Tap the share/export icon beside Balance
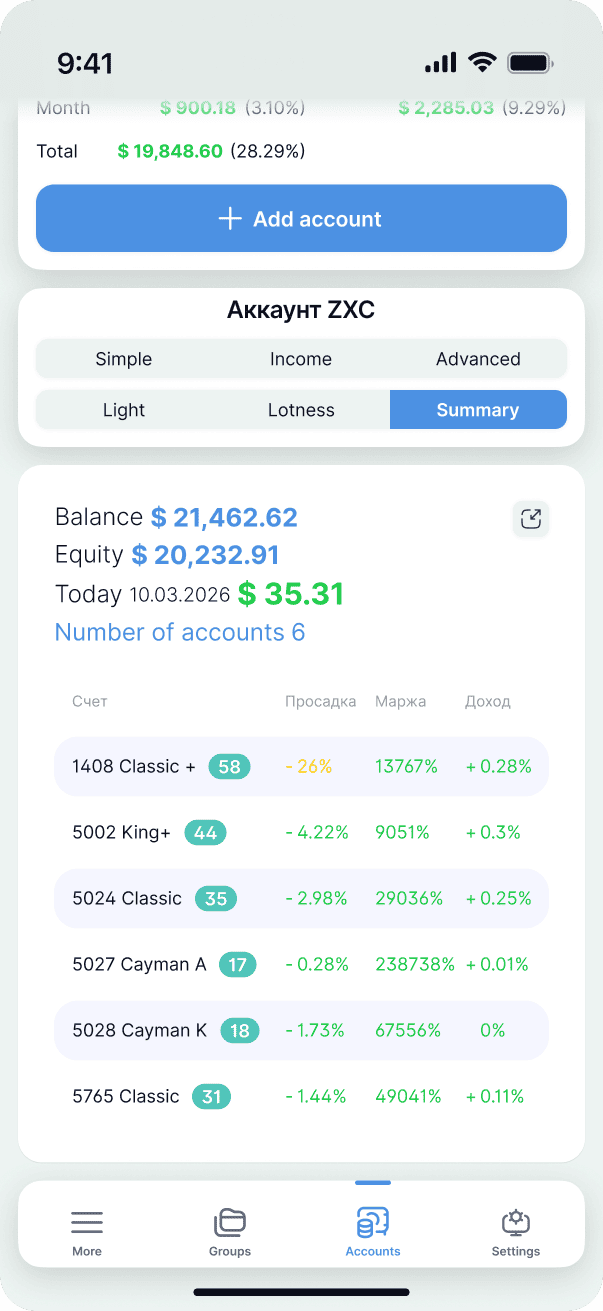603x1311 pixels. tap(531, 518)
